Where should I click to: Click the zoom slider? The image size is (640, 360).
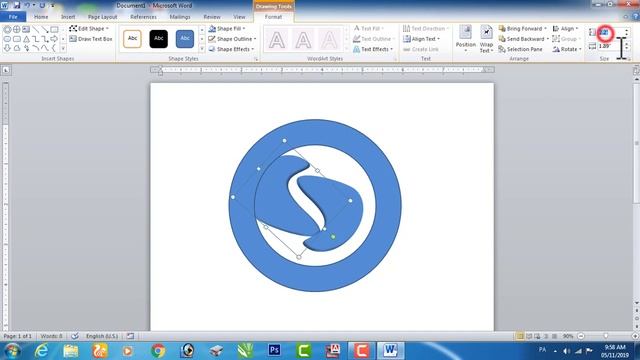click(607, 336)
